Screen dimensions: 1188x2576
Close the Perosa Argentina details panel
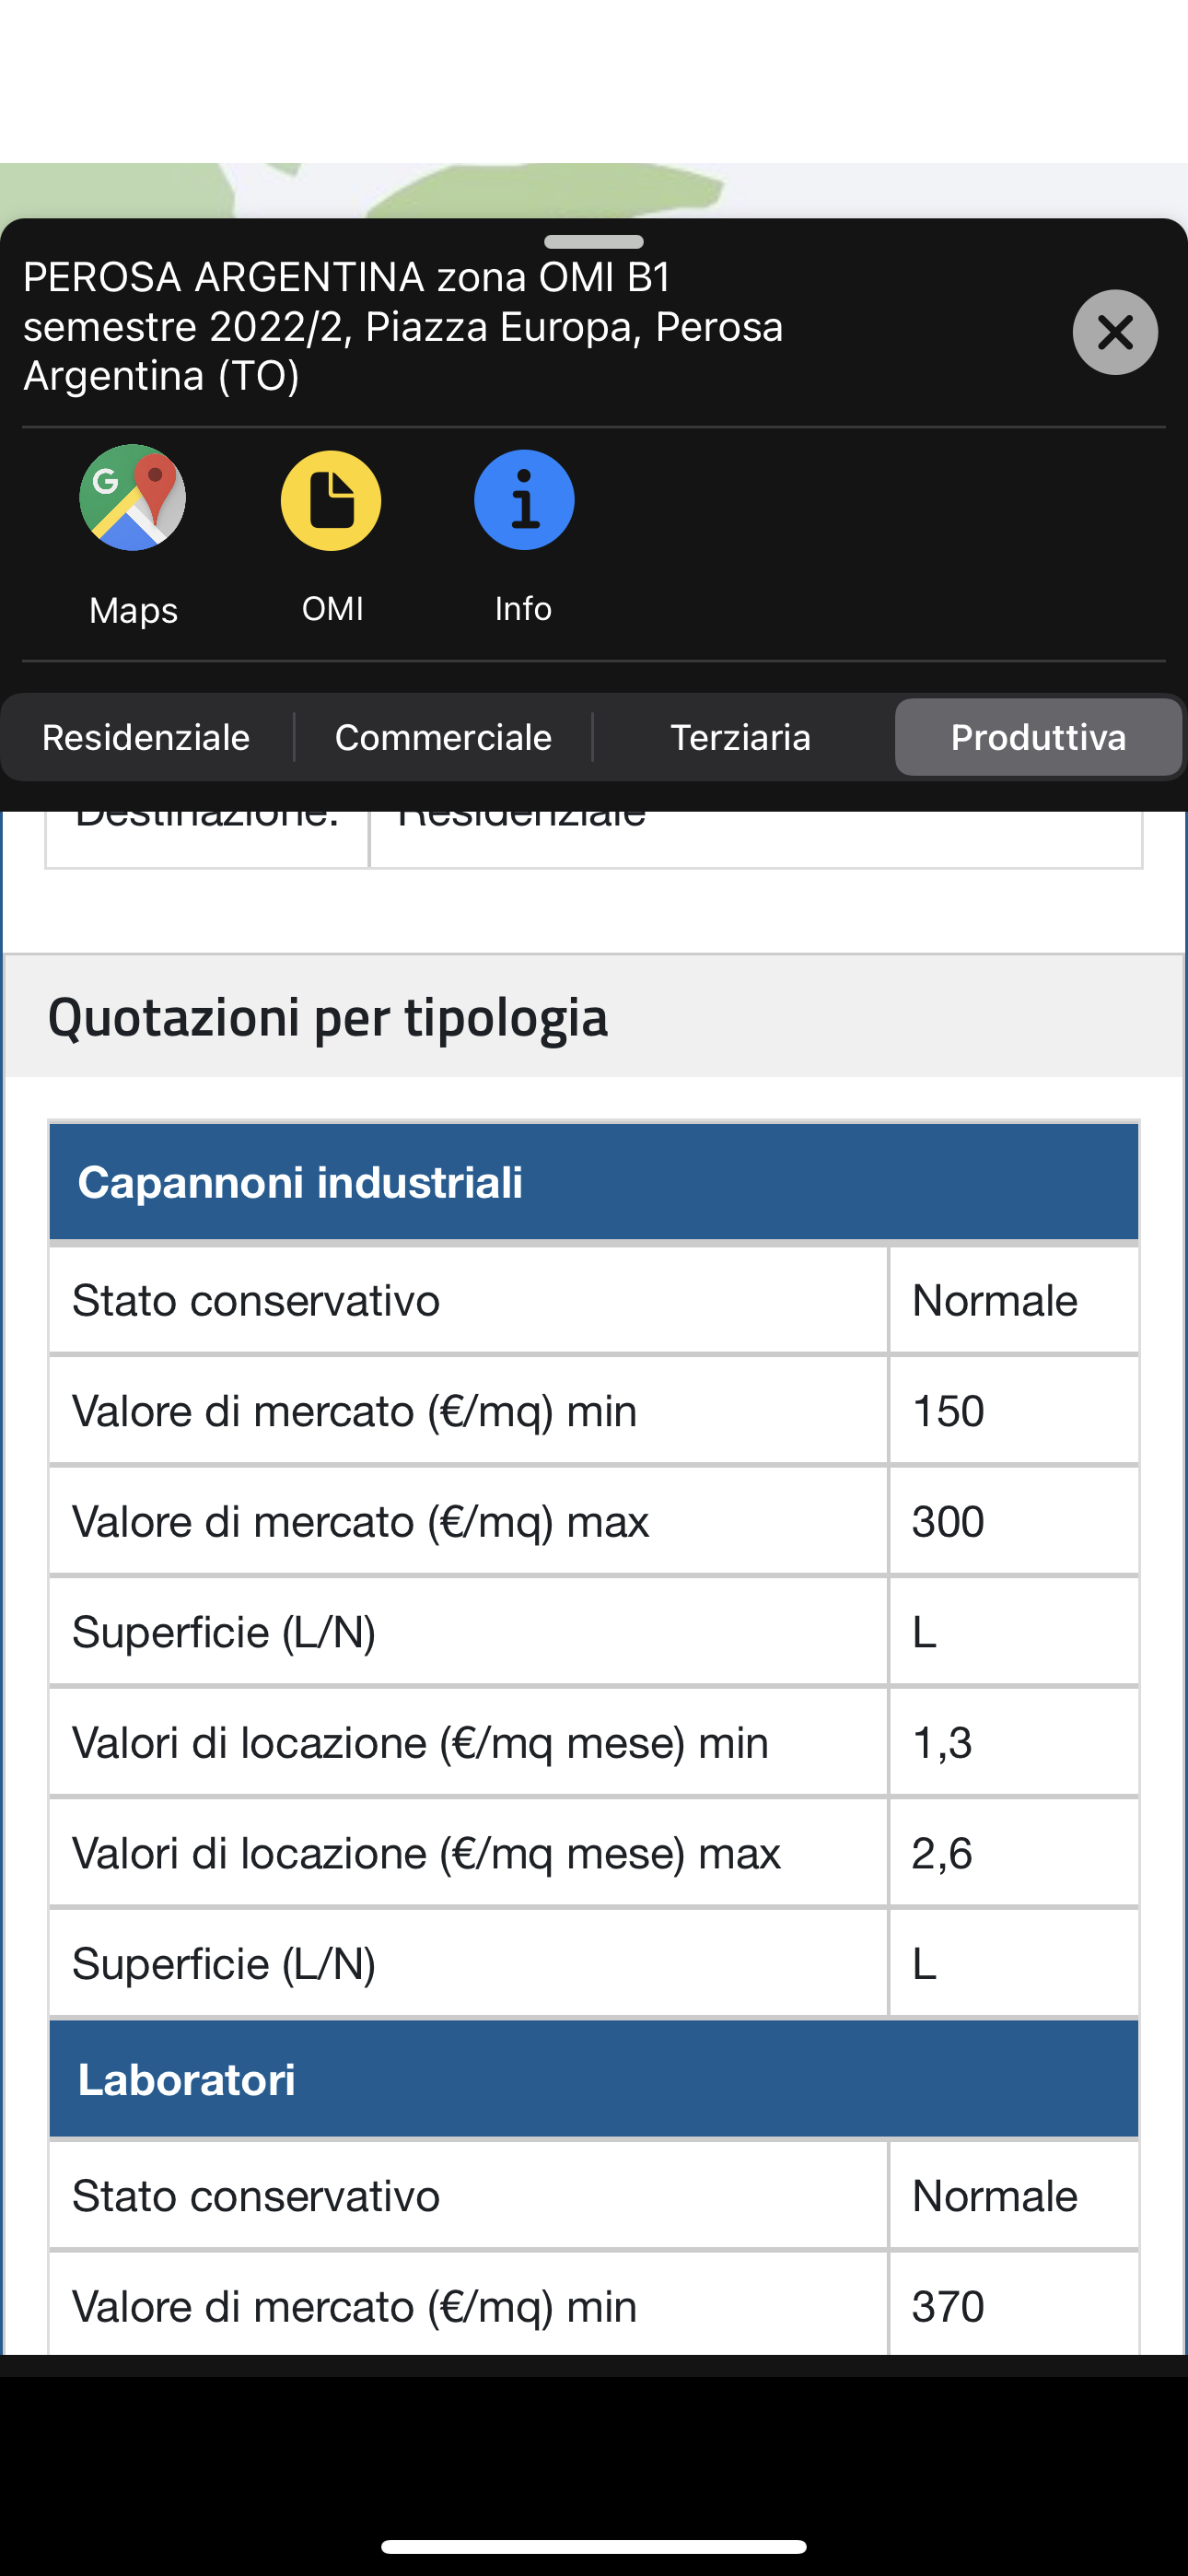pos(1115,332)
